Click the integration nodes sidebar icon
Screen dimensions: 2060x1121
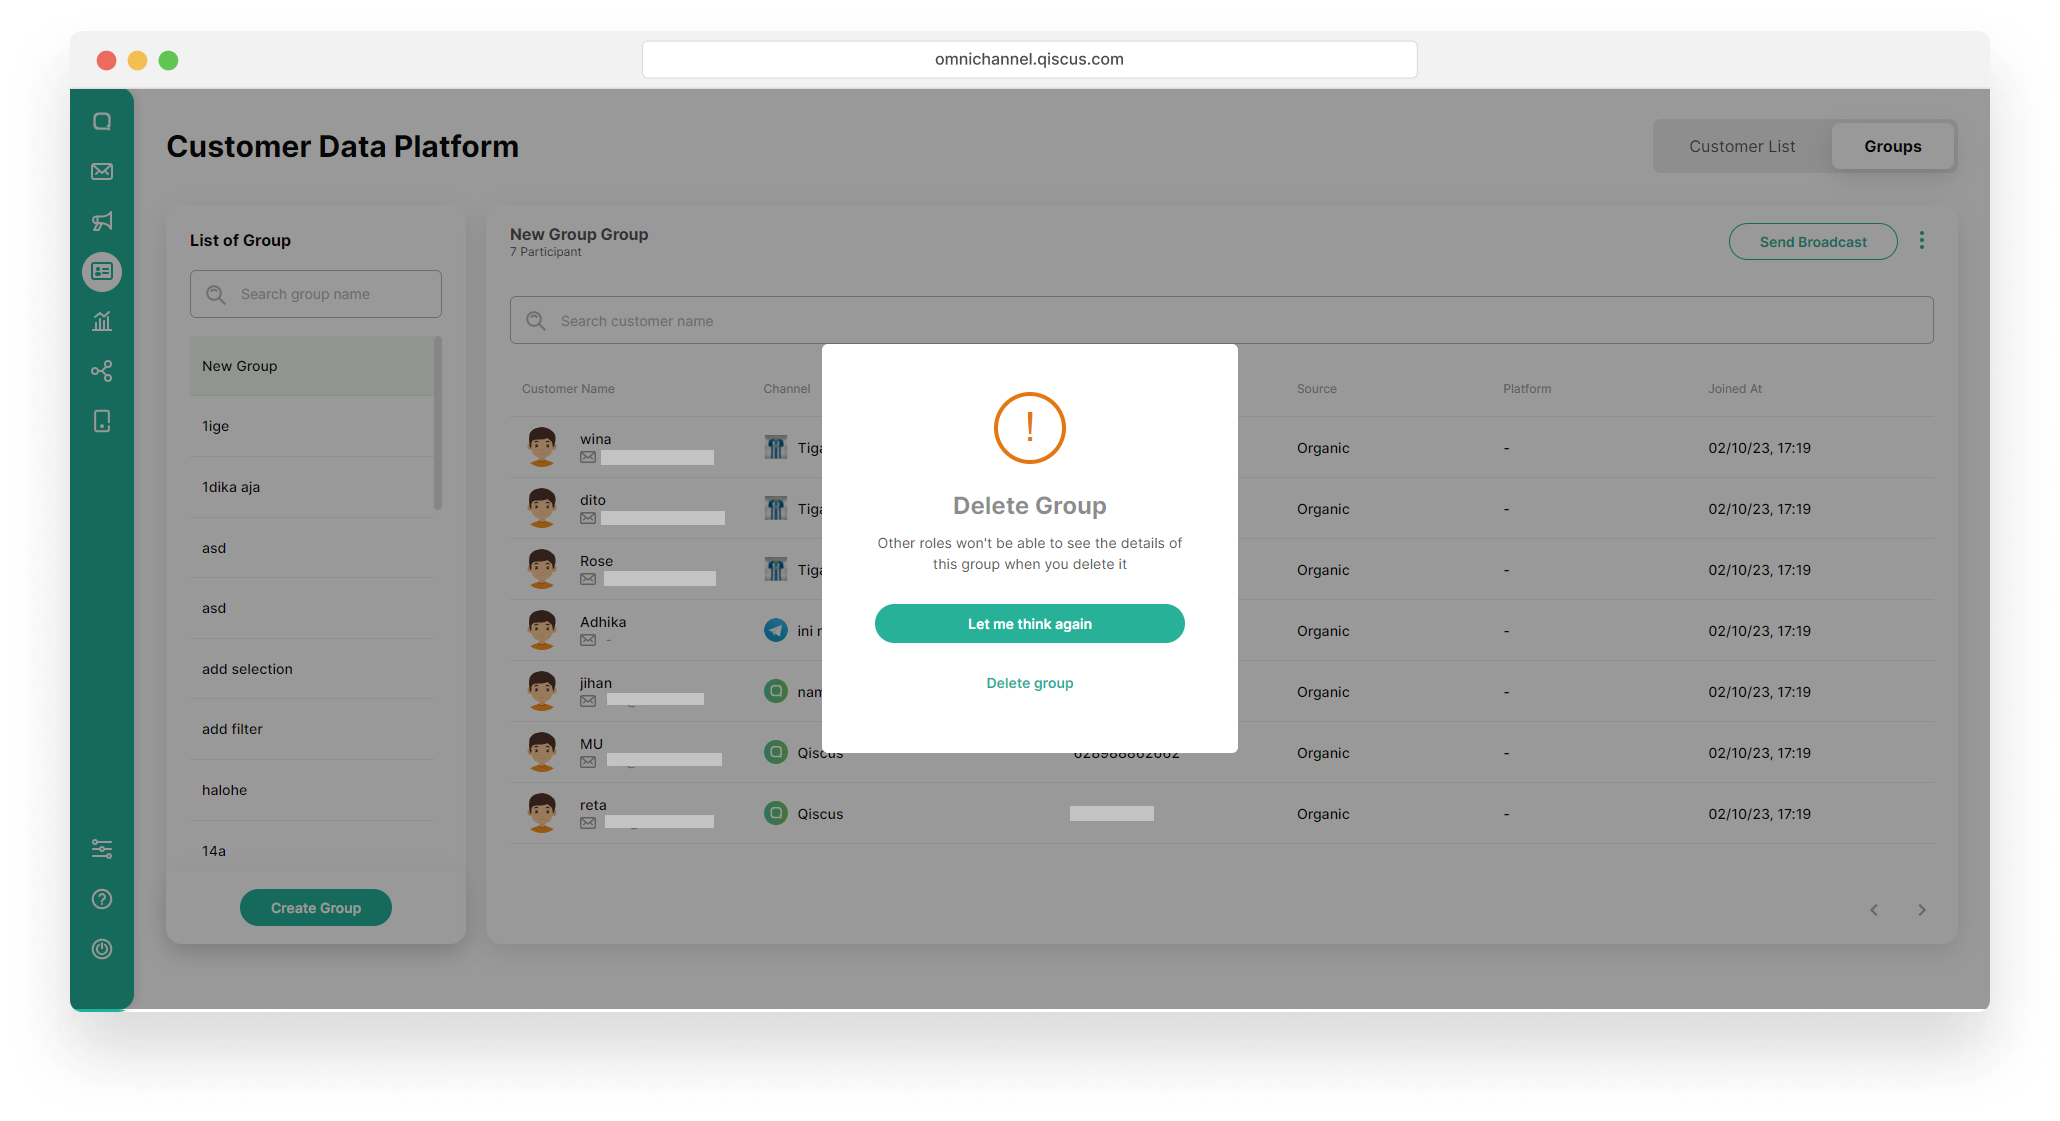tap(102, 372)
